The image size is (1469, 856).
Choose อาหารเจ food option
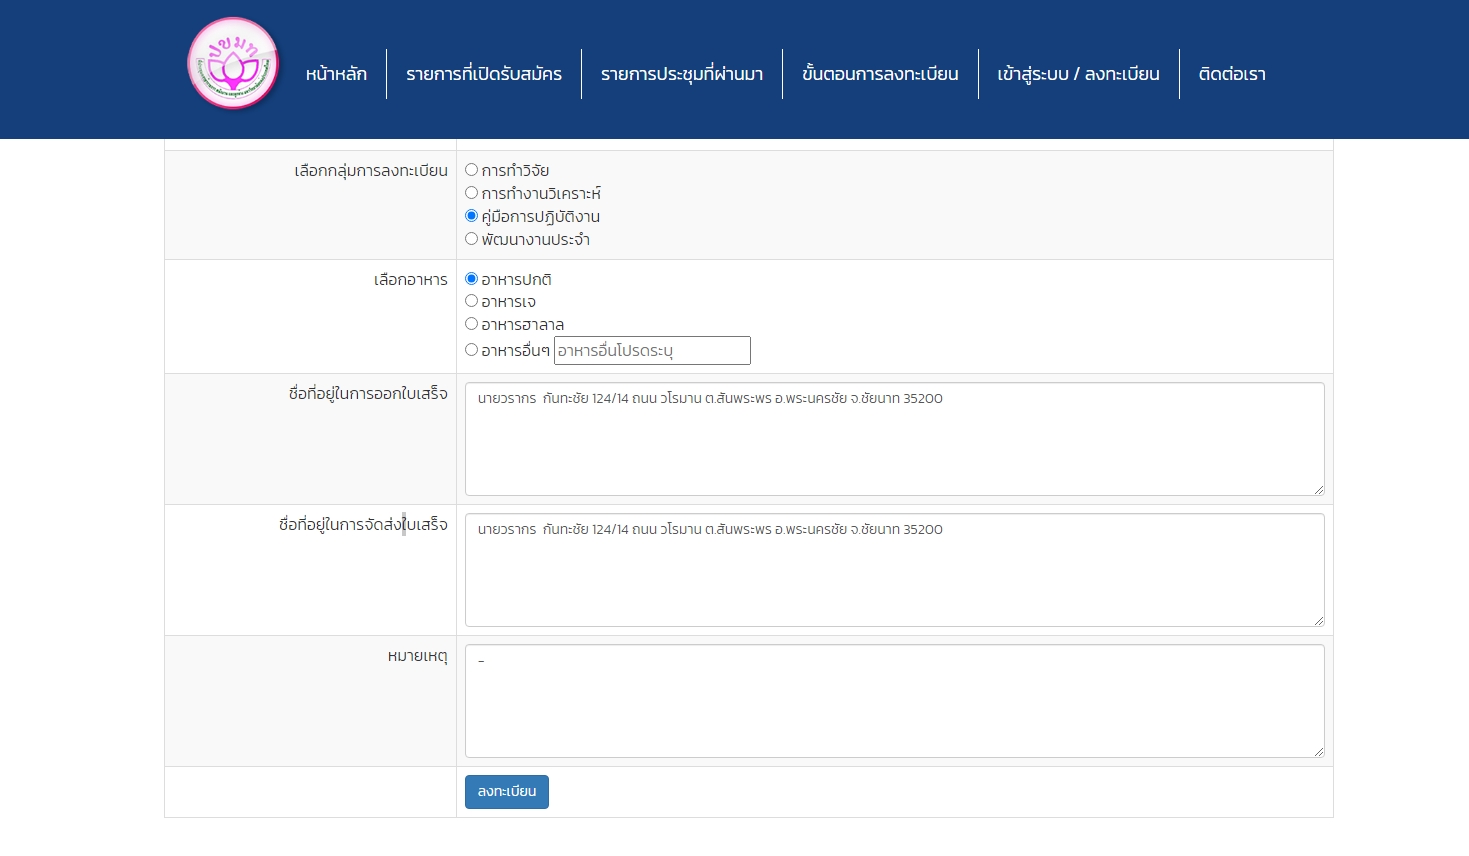tap(471, 301)
